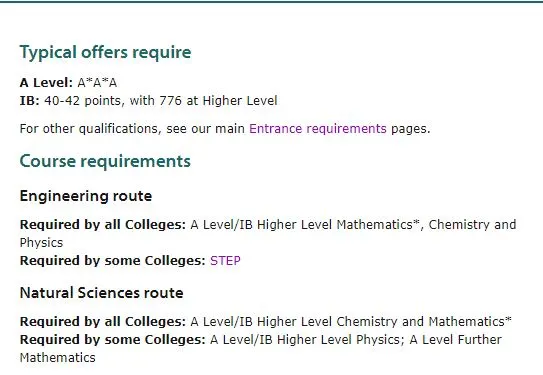Viewport: 543px width, 375px height.
Task: Click "776 at Higher Level" text
Action: click(218, 101)
